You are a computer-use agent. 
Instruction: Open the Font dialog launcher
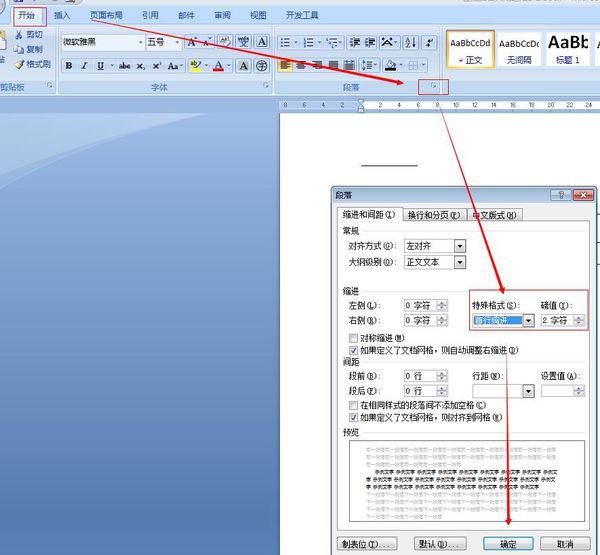[x=267, y=86]
